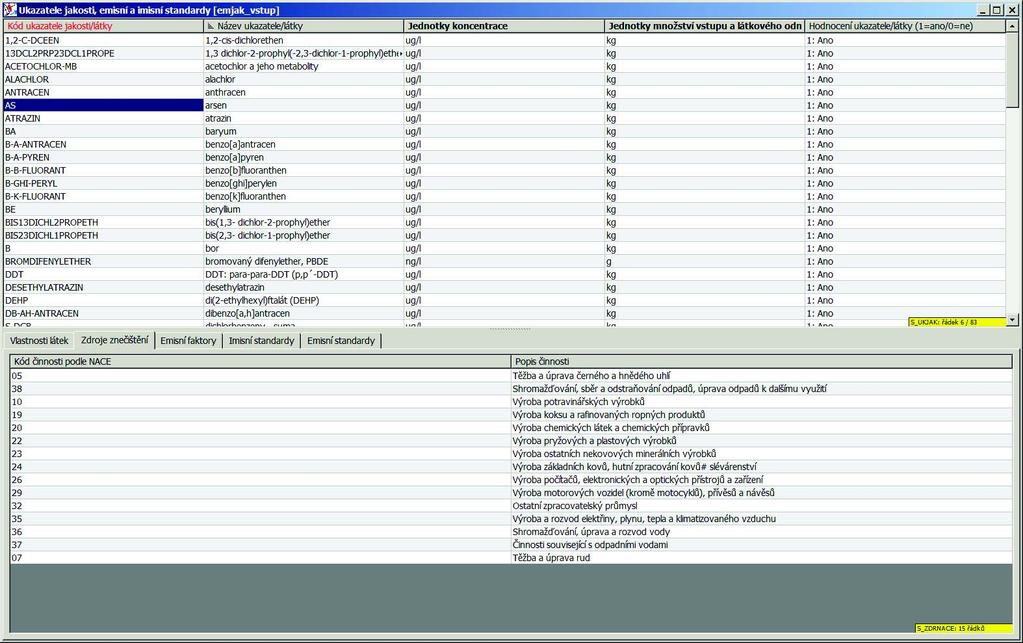This screenshot has height=643, width=1023.
Task: Click 'Činnosti související s odpadními vodami'
Action: (x=590, y=545)
